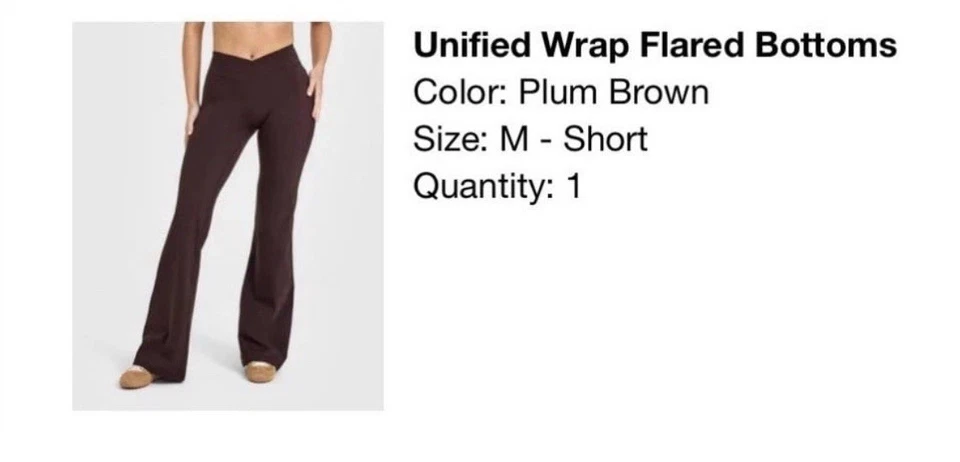Click the word Quantity label
The width and height of the screenshot is (960, 462).
479,186
